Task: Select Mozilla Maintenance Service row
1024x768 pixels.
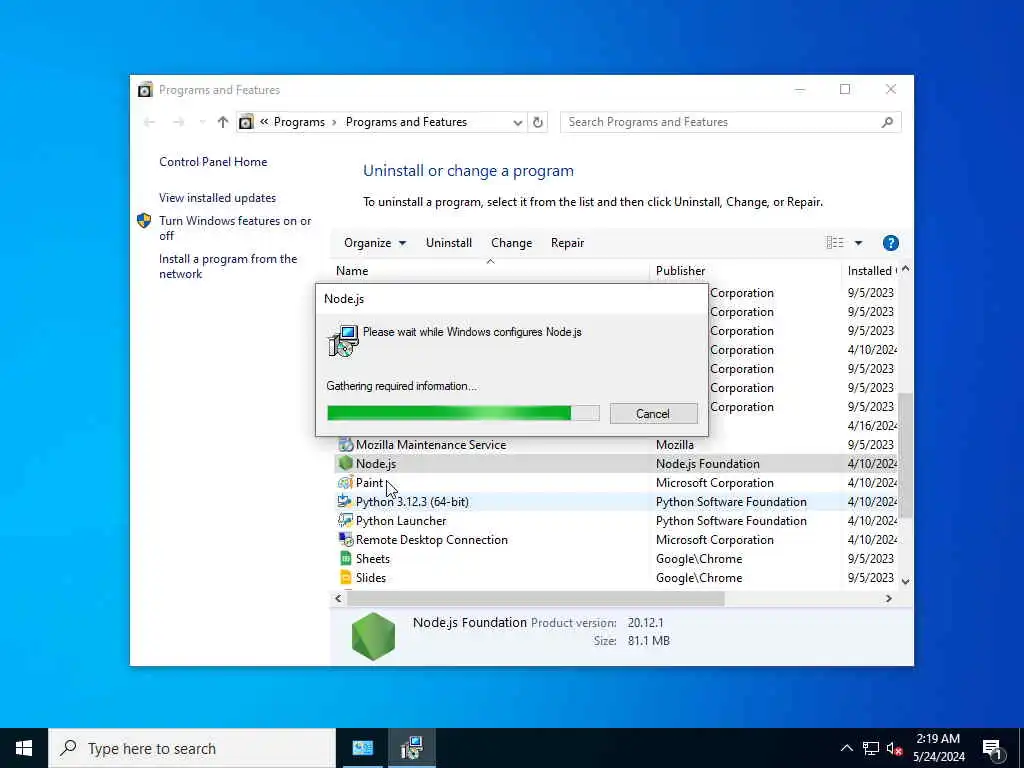Action: pos(616,445)
